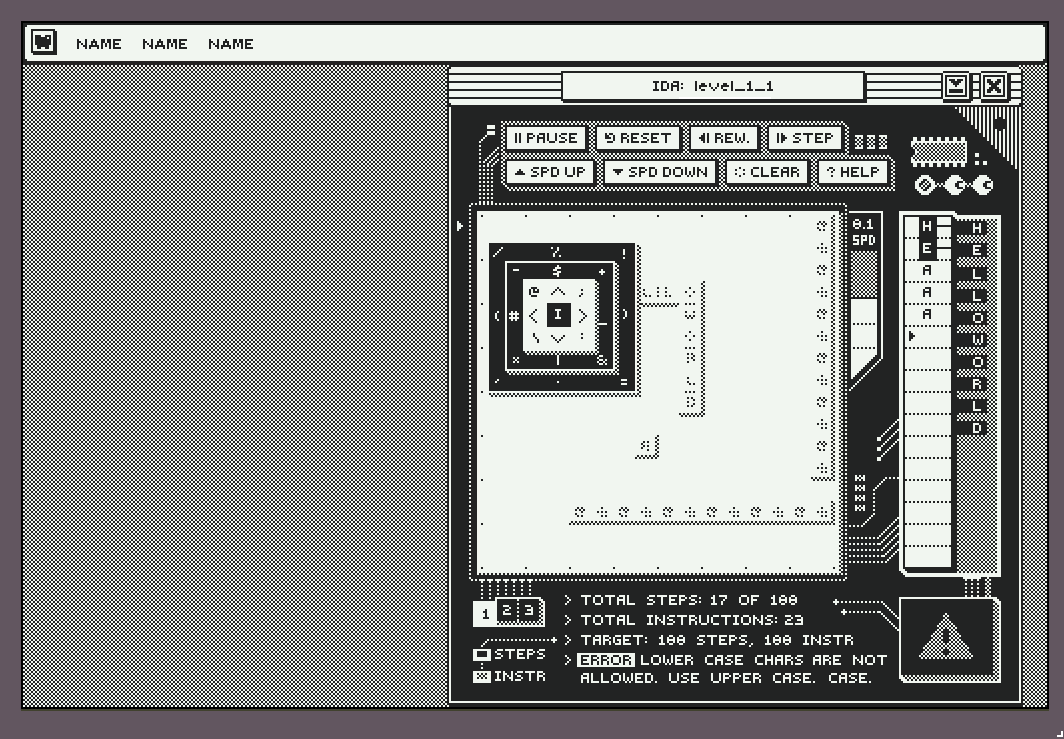Click the 0.1 SPD speed gauge
The height and width of the screenshot is (739, 1064).
pyautogui.click(x=863, y=232)
